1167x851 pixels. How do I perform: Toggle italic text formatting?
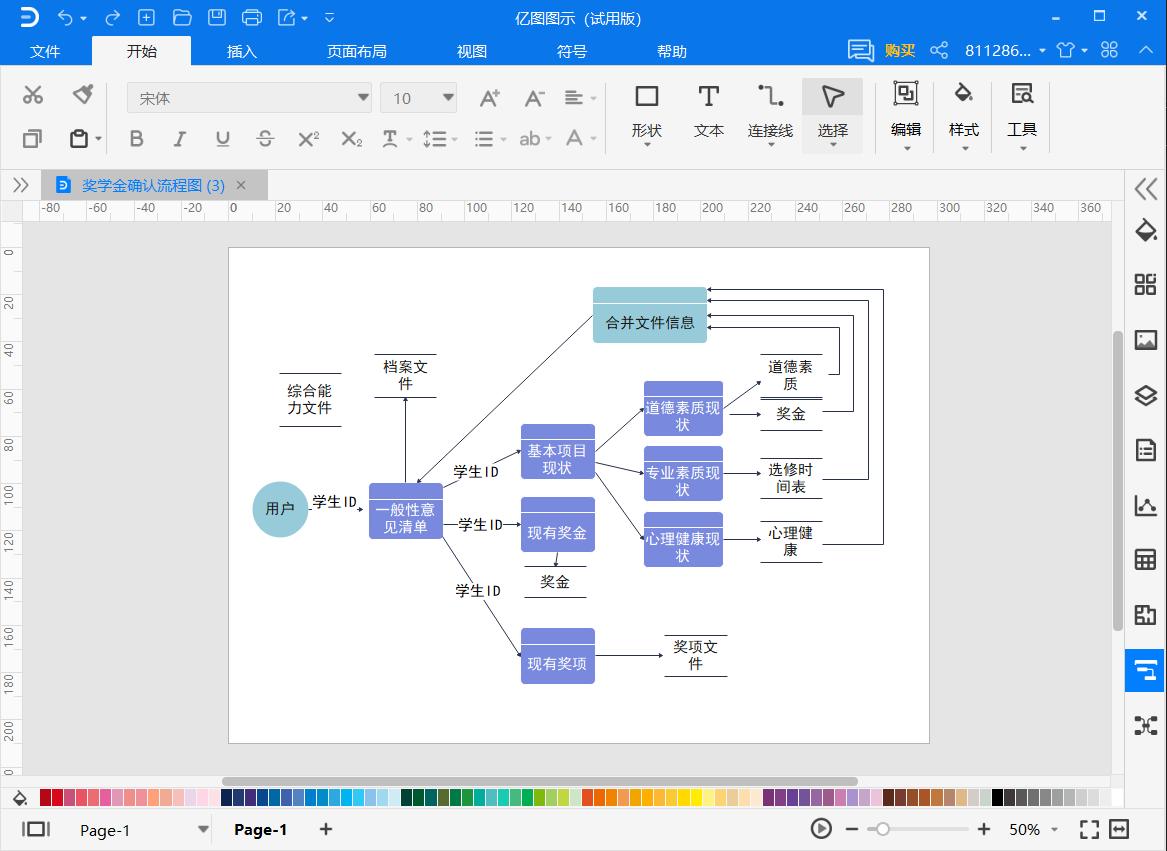click(180, 139)
